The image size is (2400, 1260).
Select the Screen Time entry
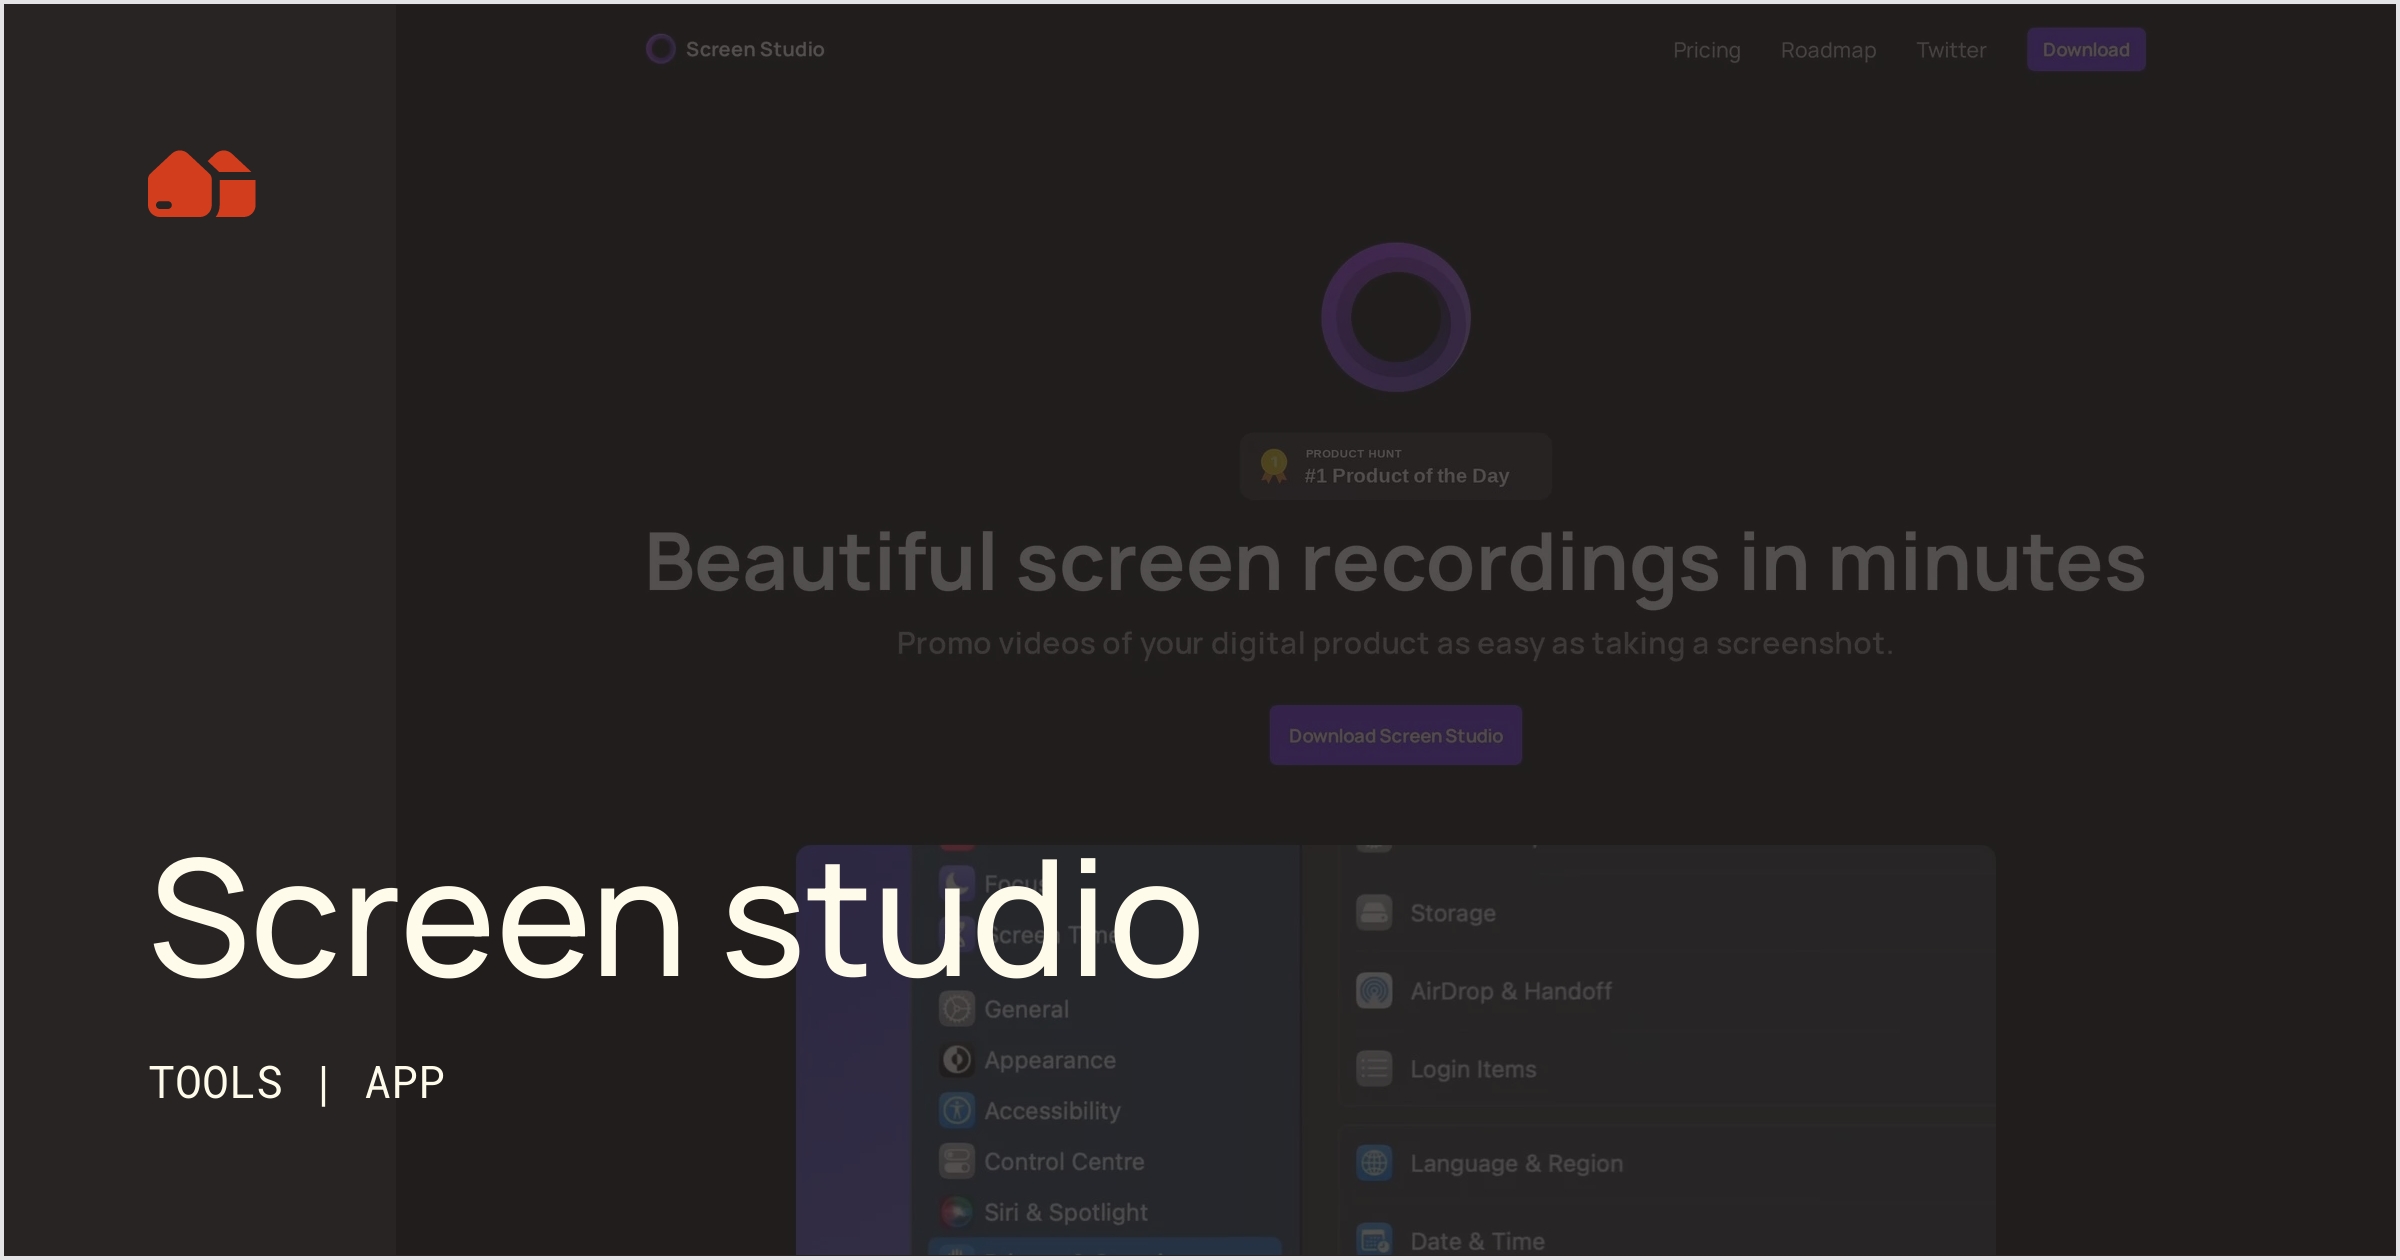click(x=1040, y=933)
